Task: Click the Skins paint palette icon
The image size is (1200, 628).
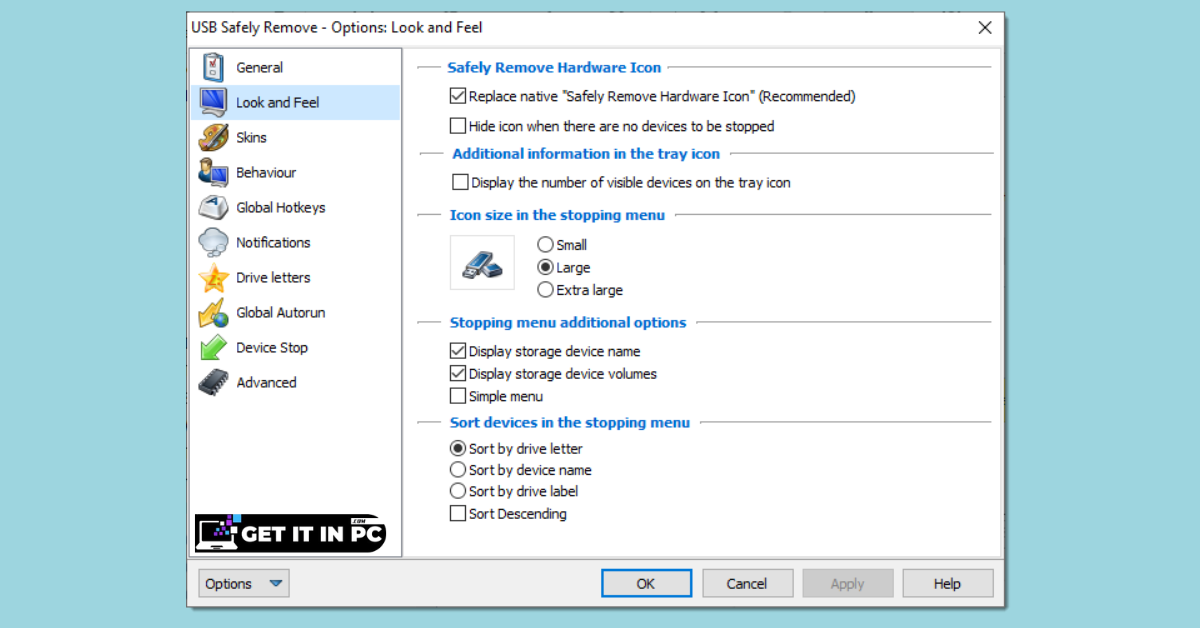Action: [213, 137]
